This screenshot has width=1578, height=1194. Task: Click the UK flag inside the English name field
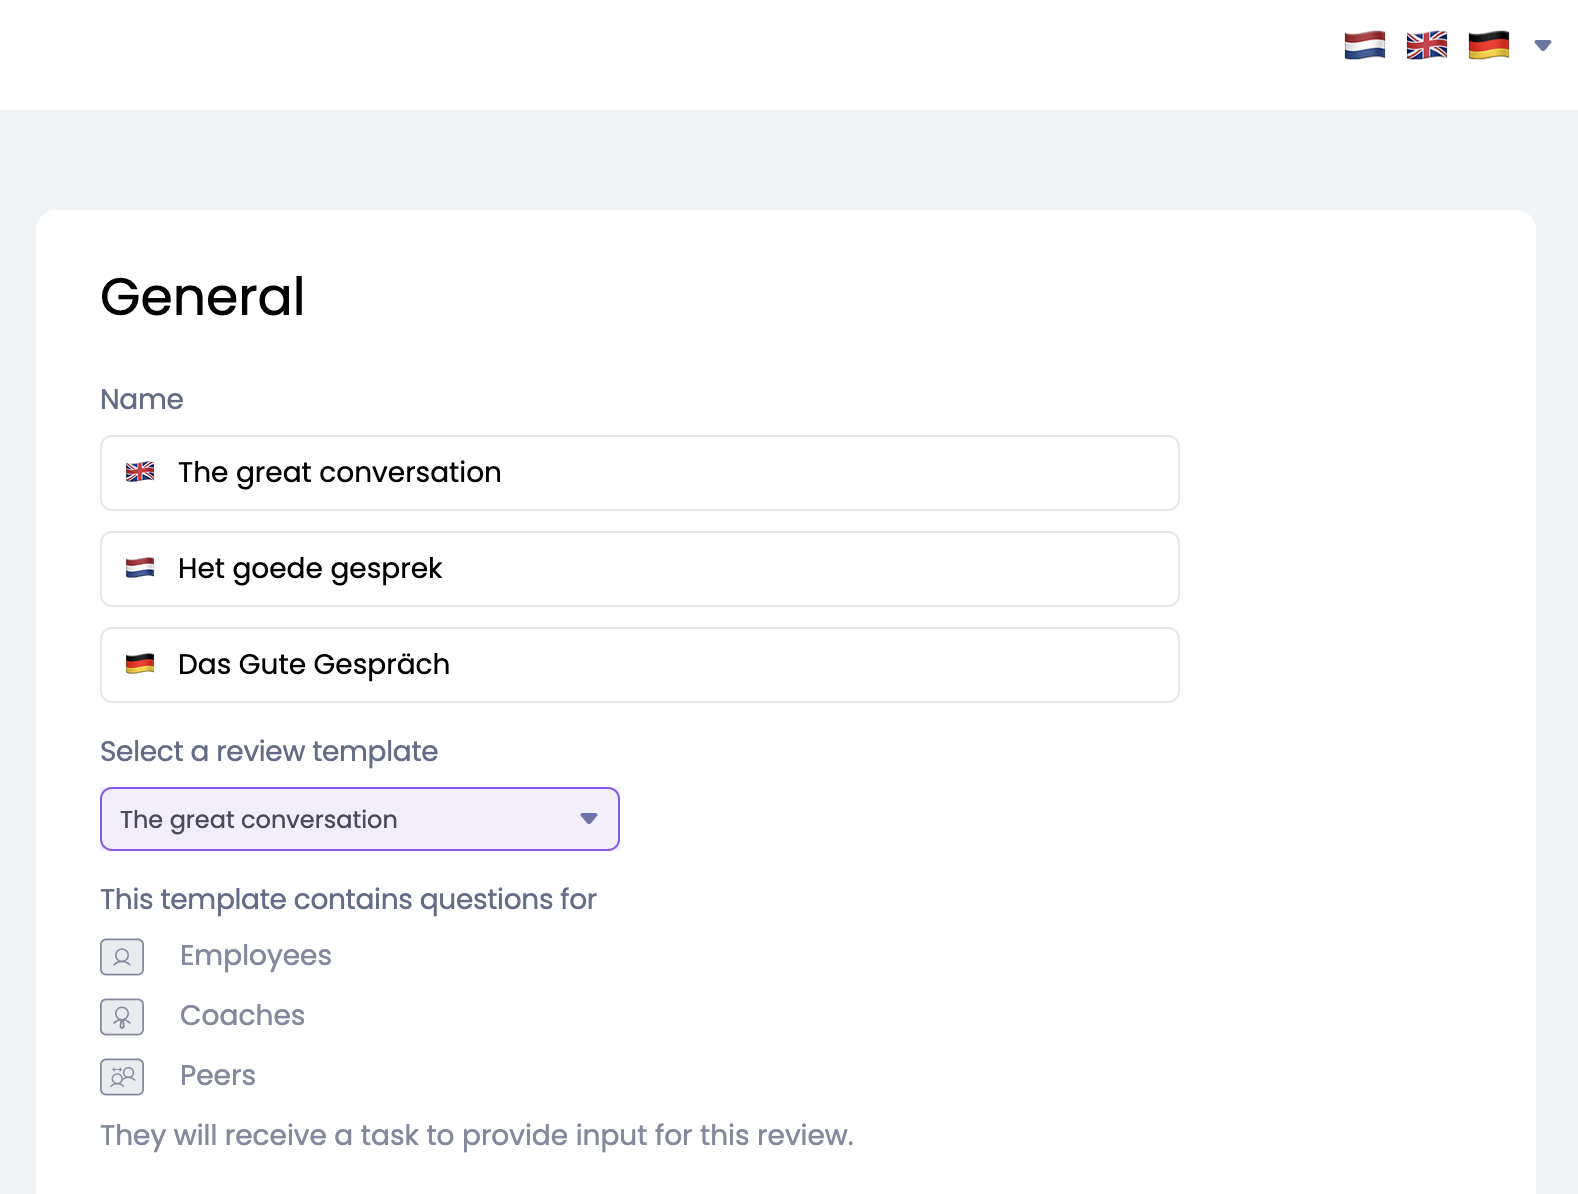pyautogui.click(x=140, y=472)
